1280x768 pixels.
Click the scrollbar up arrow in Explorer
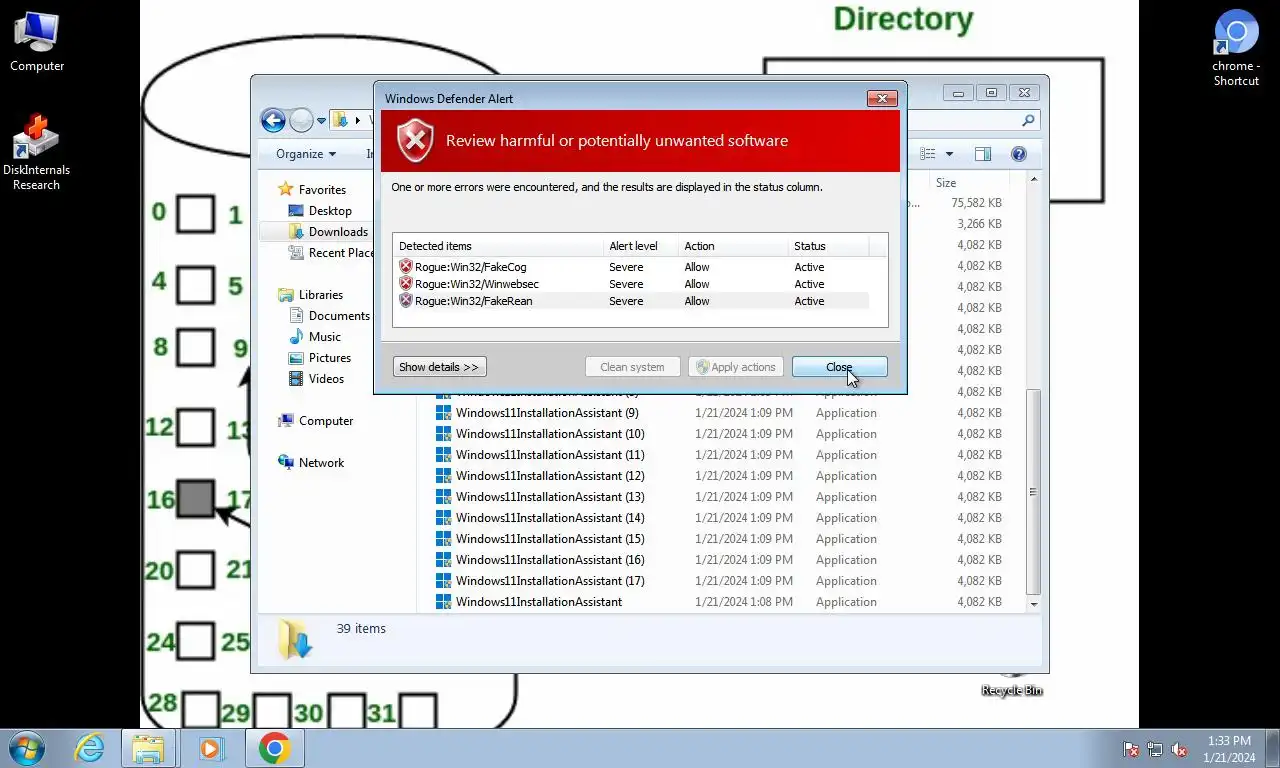1034,180
